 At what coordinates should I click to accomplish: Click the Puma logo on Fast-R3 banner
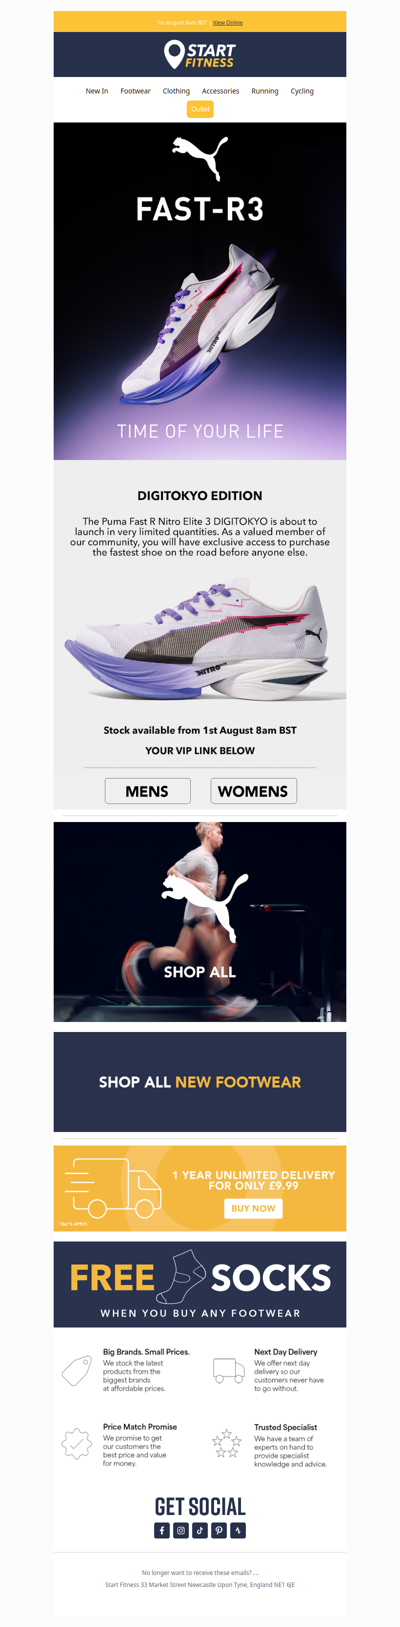[x=200, y=159]
